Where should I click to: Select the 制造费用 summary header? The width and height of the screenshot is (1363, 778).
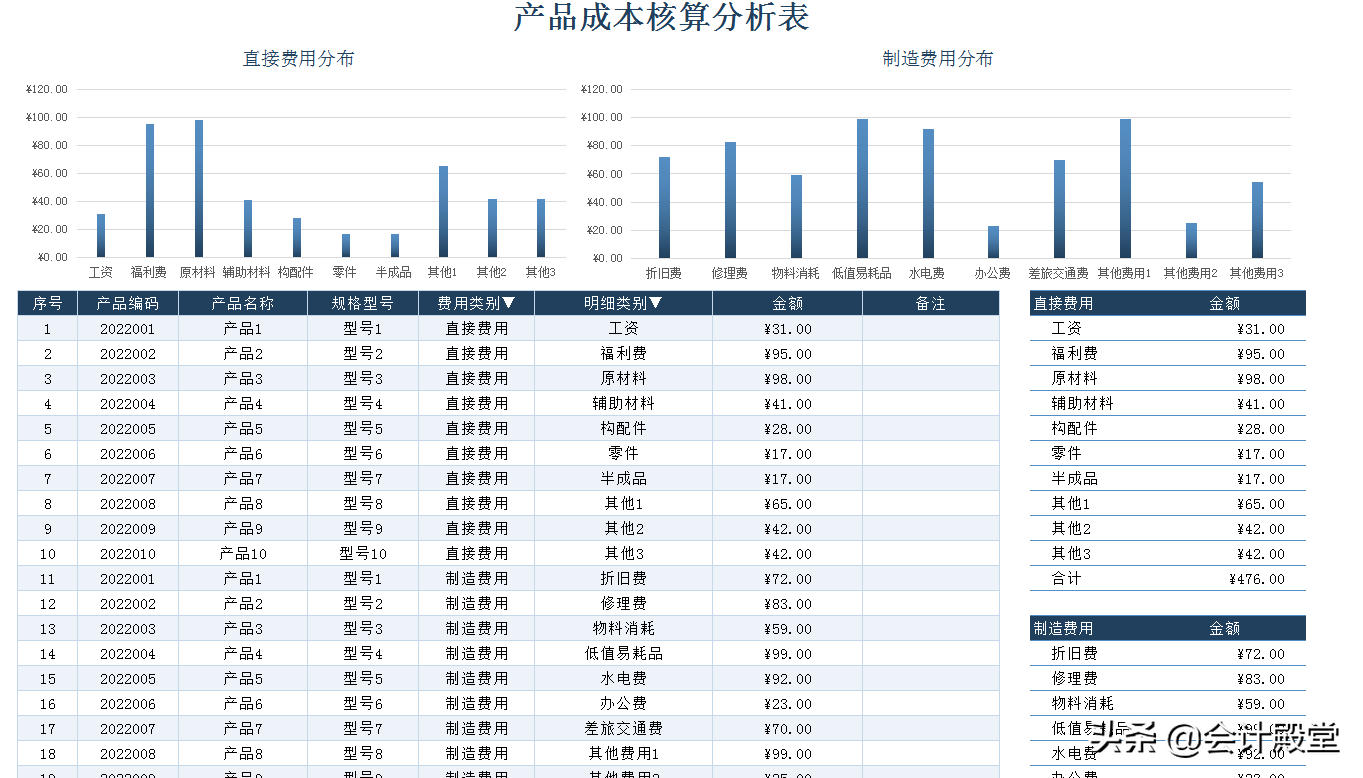click(1063, 627)
